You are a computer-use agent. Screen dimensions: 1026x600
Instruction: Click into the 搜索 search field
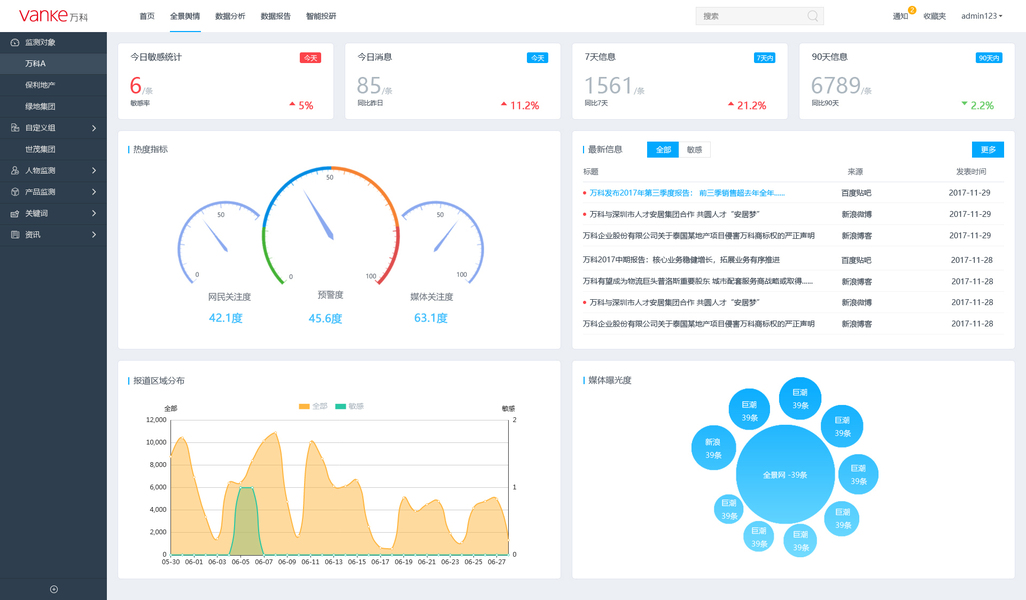(759, 16)
